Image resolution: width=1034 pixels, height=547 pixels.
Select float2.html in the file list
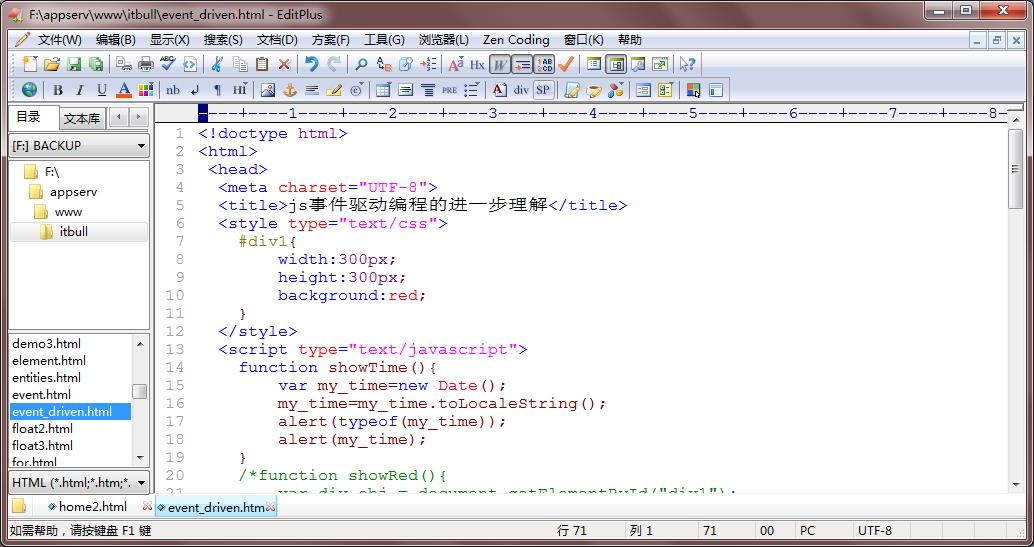point(42,429)
